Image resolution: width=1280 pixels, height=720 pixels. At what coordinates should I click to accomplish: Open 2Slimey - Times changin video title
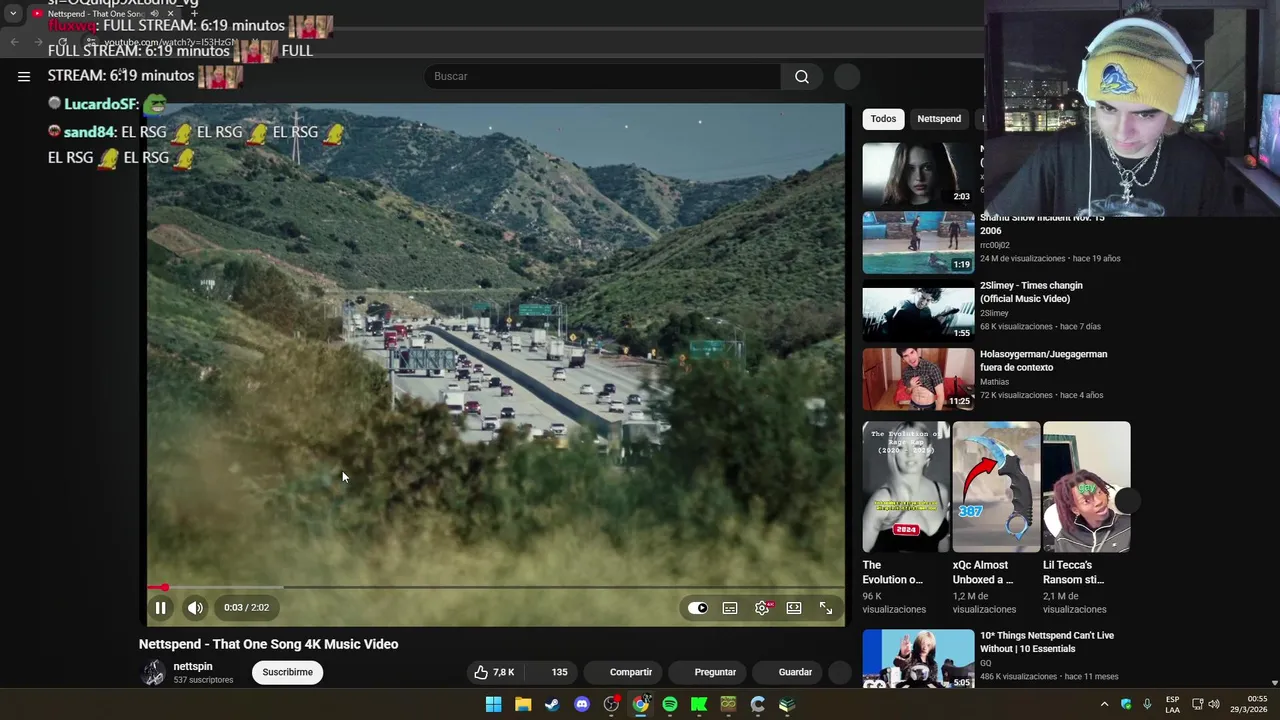coord(1031,292)
